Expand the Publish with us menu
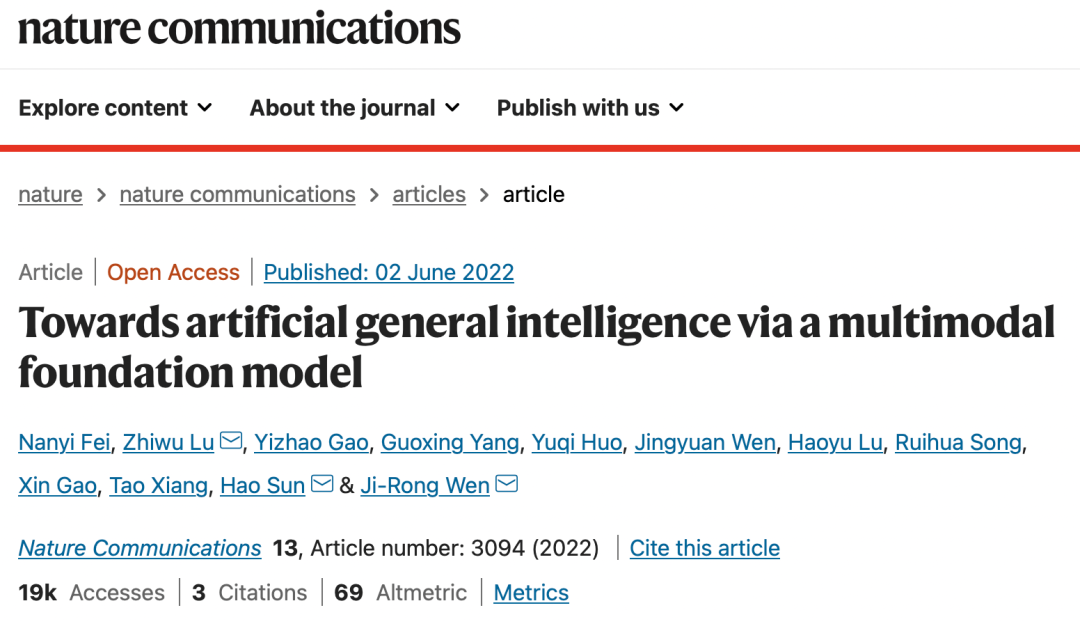Screen dimensions: 1080x624 pos(590,108)
